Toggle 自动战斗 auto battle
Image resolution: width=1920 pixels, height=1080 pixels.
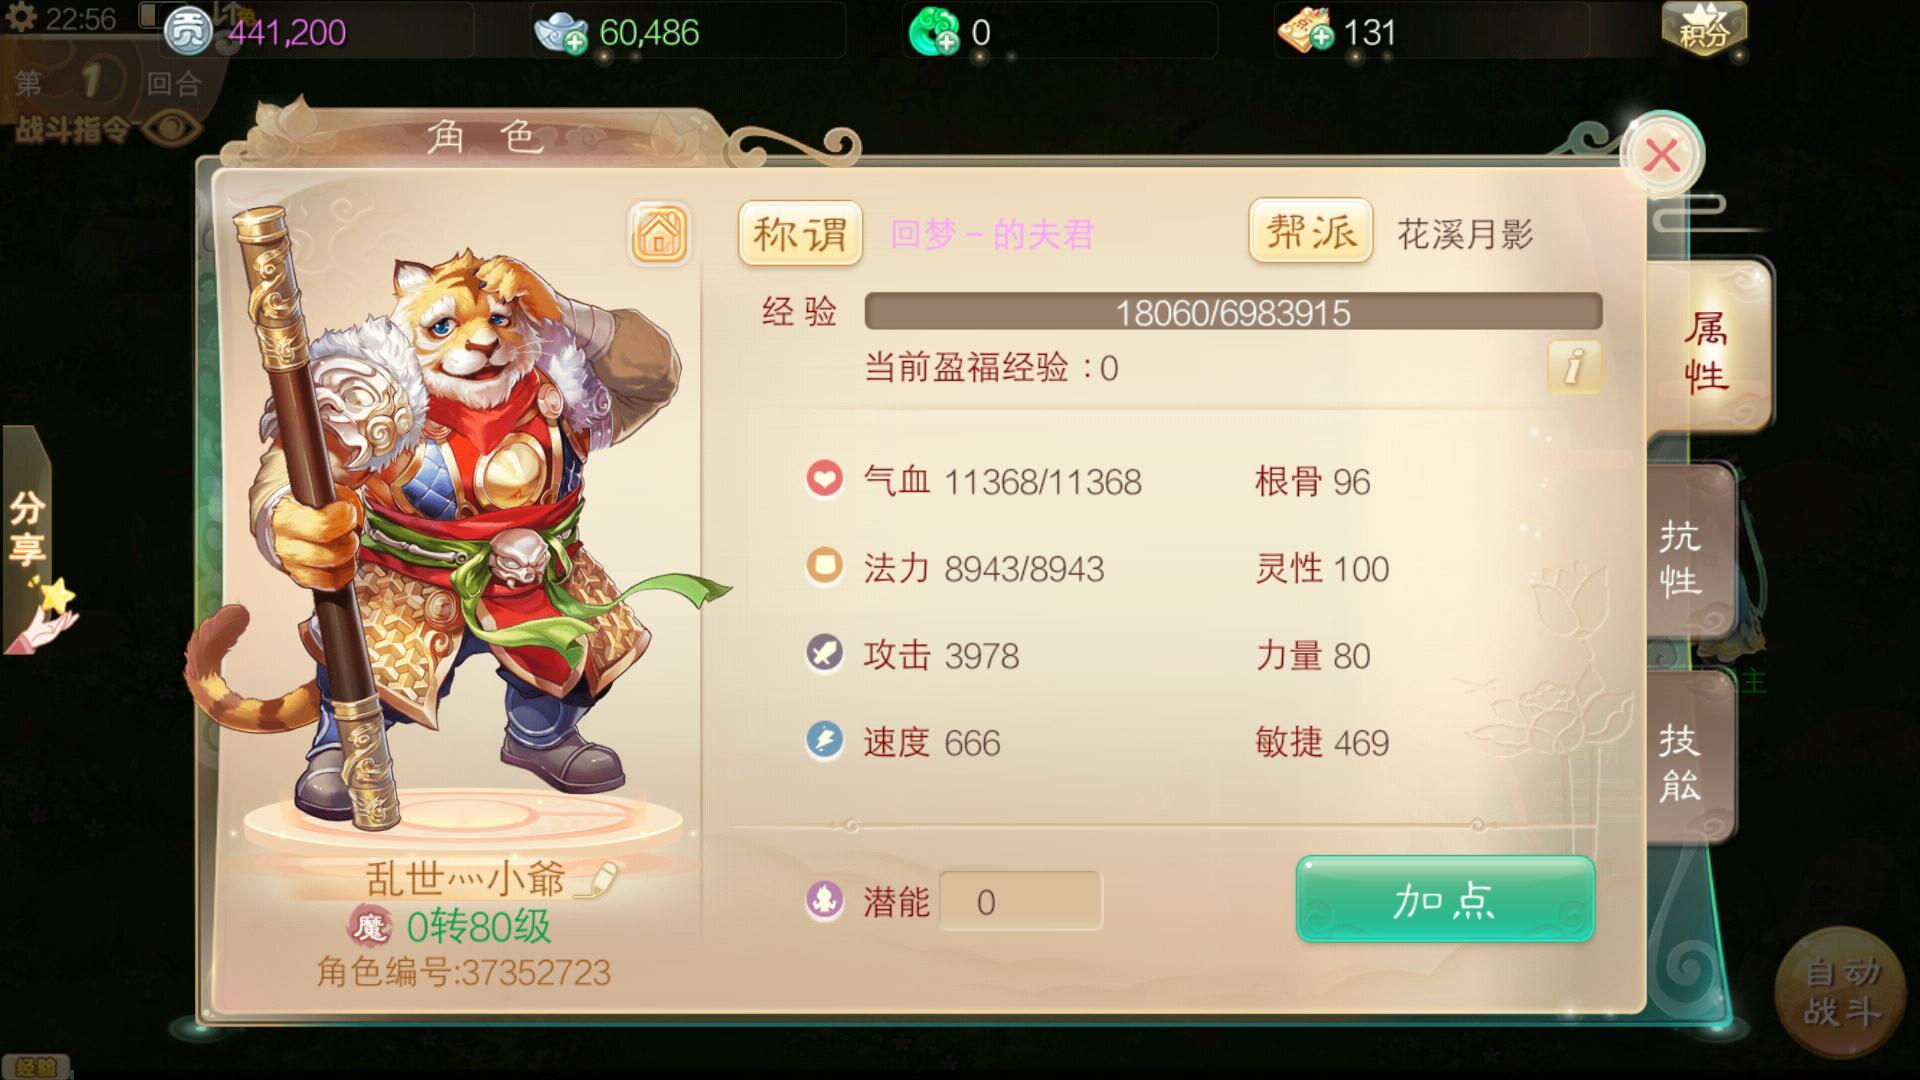point(1842,990)
